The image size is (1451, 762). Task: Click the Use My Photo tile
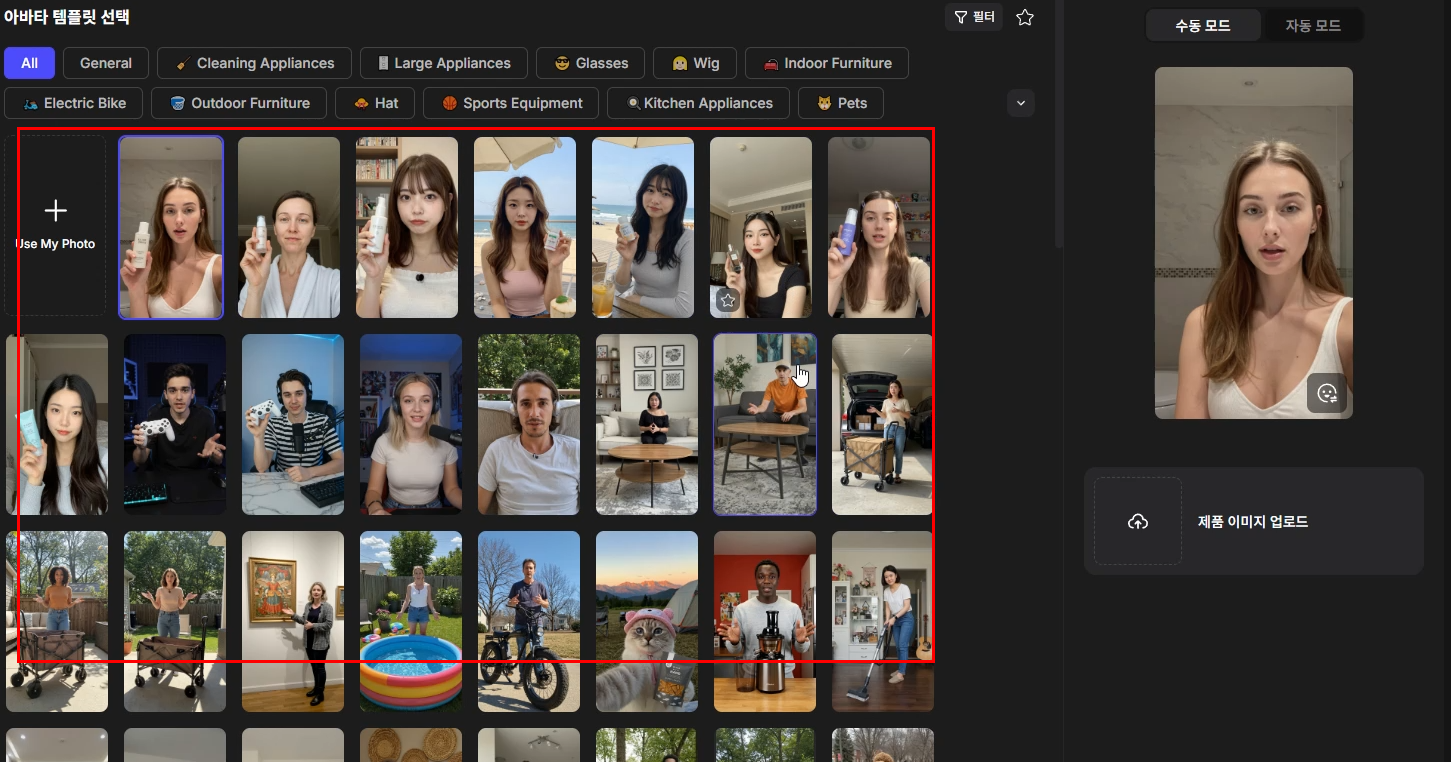click(55, 226)
